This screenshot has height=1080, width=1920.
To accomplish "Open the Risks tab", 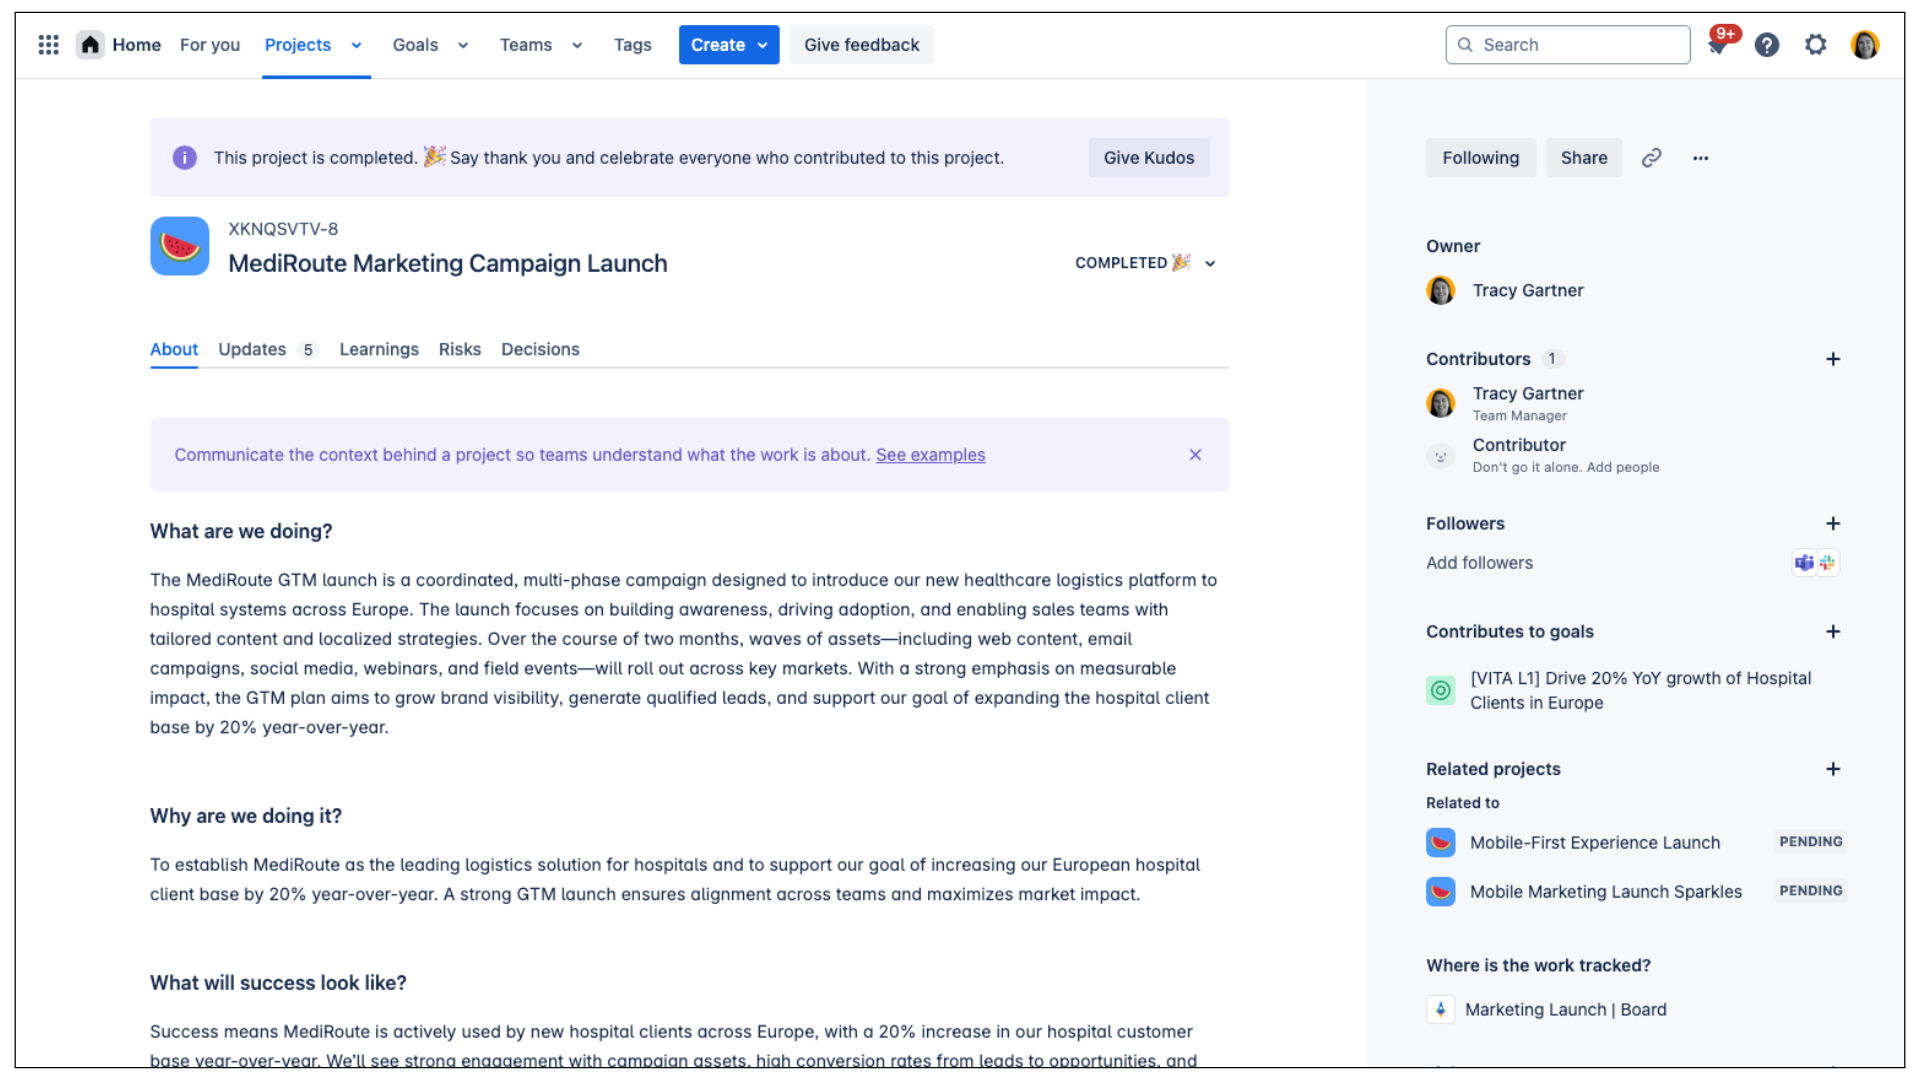I will coord(459,349).
